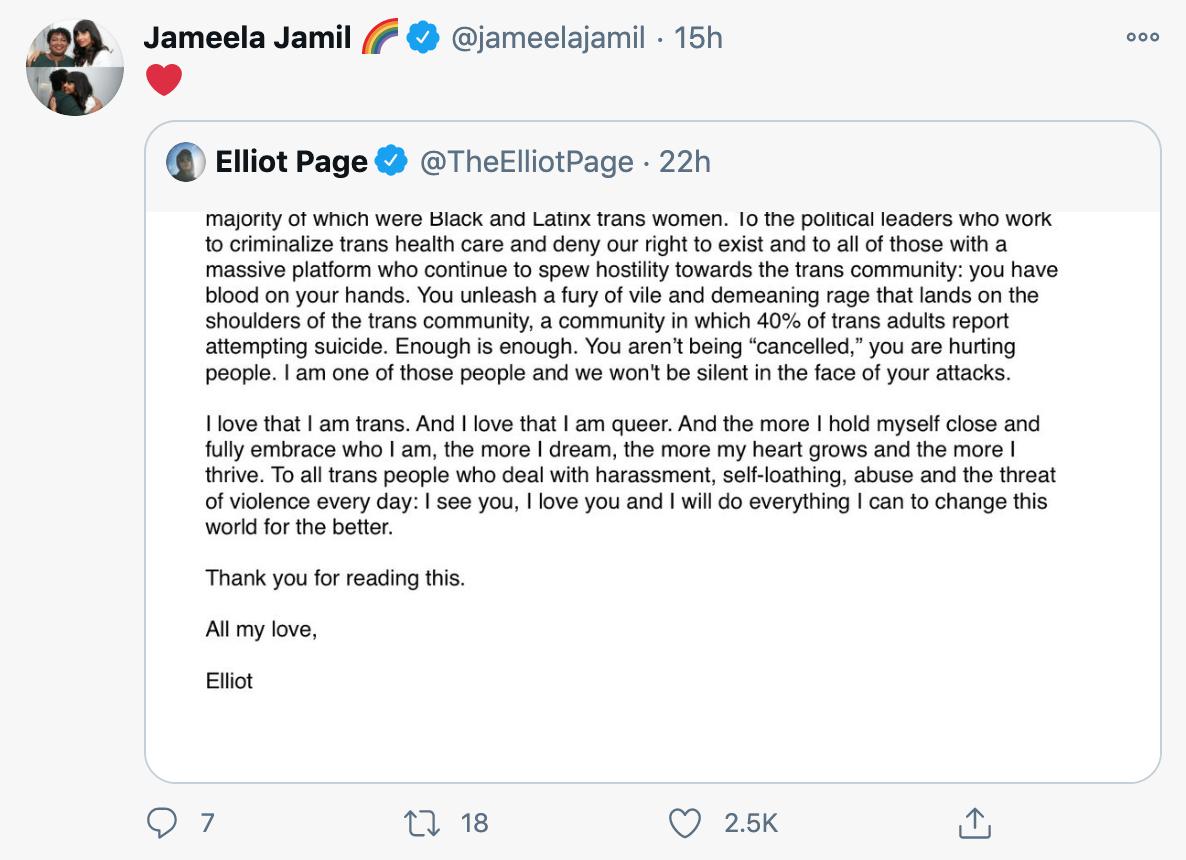The image size is (1186, 860).
Task: Open the more options menu
Action: tap(1142, 37)
